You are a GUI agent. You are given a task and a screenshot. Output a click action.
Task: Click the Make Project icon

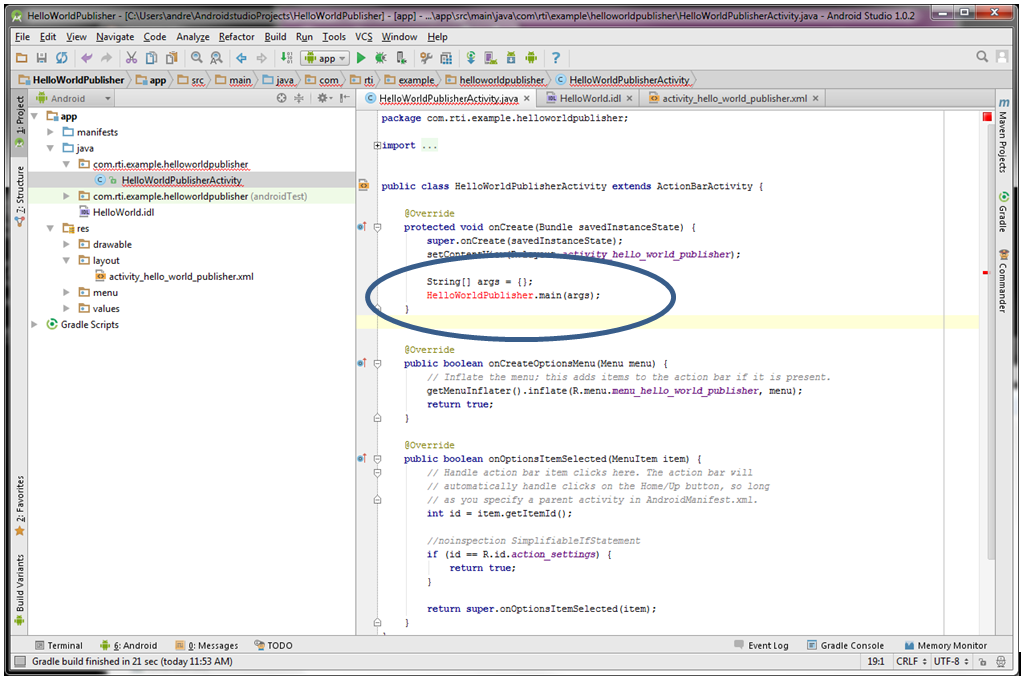pos(286,58)
